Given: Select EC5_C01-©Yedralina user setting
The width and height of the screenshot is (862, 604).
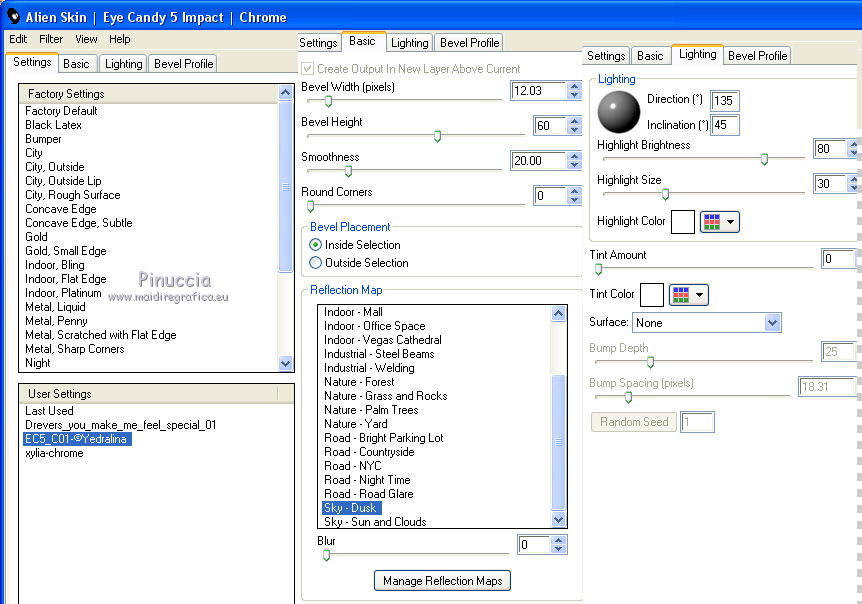Looking at the screenshot, I should pos(77,439).
